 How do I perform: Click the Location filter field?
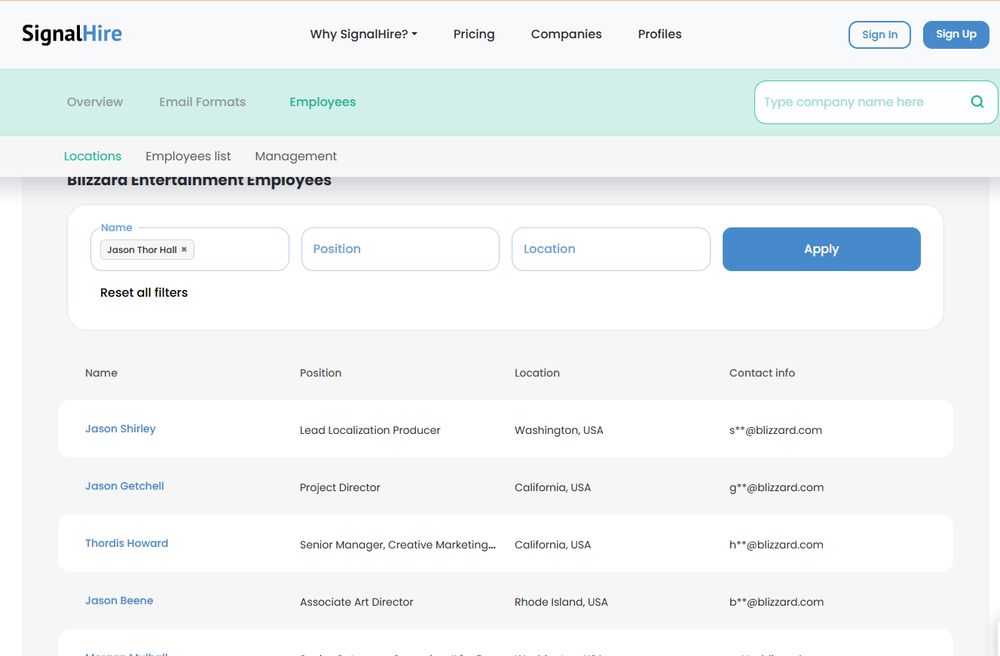611,249
